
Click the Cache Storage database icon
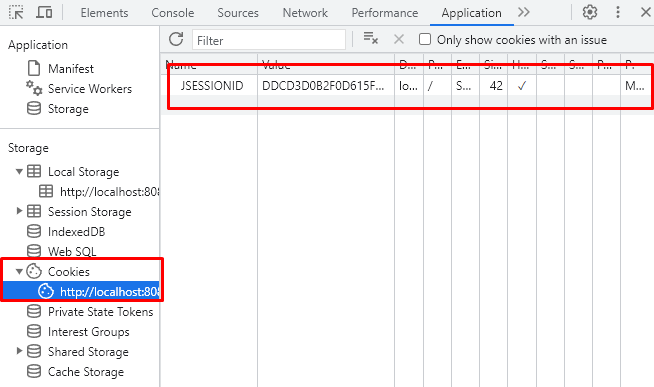pos(34,371)
